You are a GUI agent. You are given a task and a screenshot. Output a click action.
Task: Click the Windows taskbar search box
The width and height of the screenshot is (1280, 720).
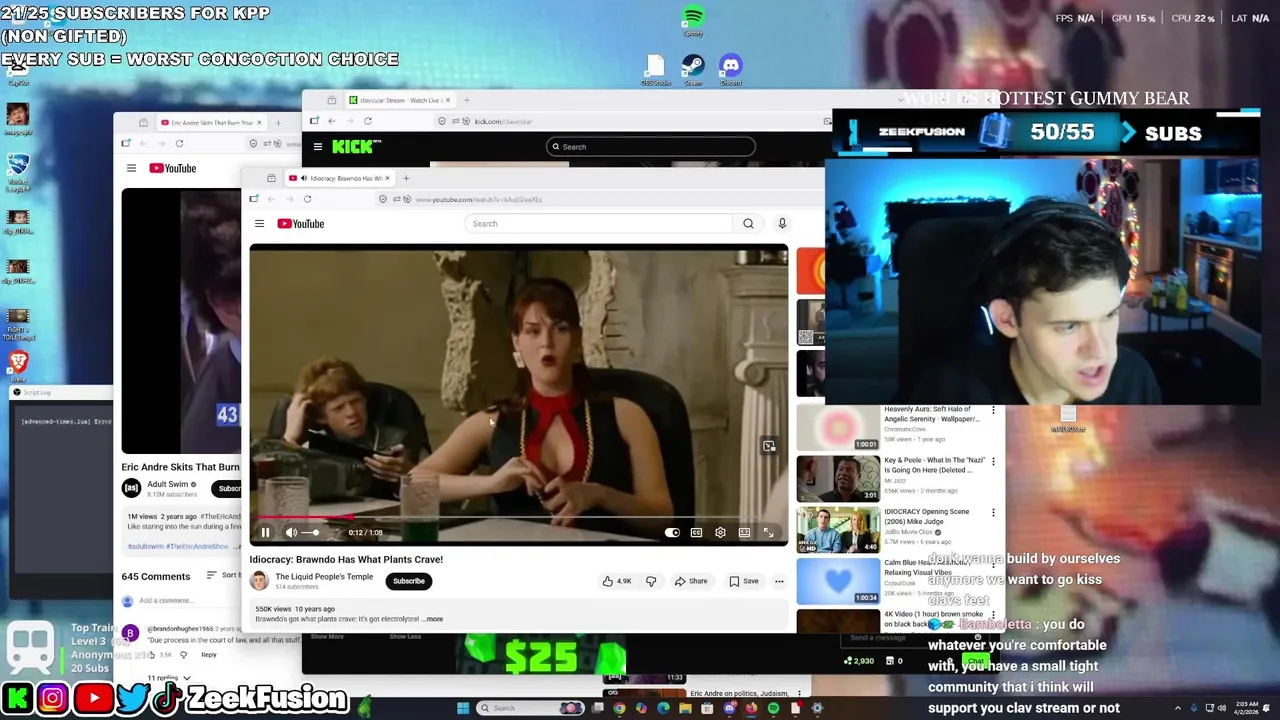531,708
